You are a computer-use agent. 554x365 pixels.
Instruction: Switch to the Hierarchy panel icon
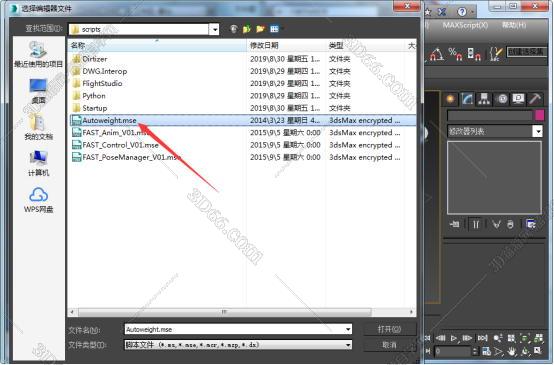(484, 99)
